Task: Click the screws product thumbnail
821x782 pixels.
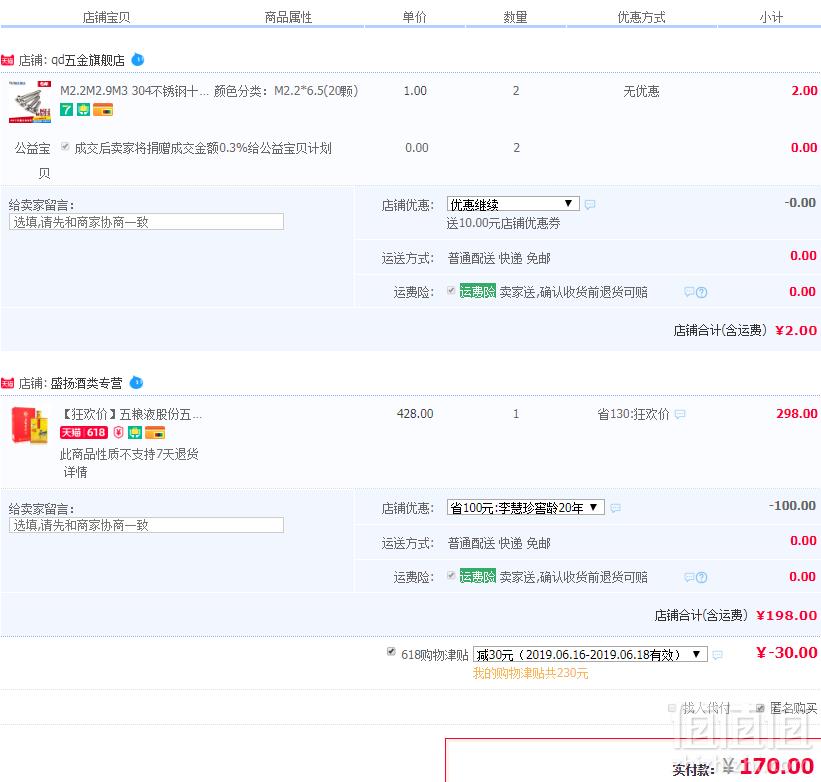Action: tap(30, 102)
